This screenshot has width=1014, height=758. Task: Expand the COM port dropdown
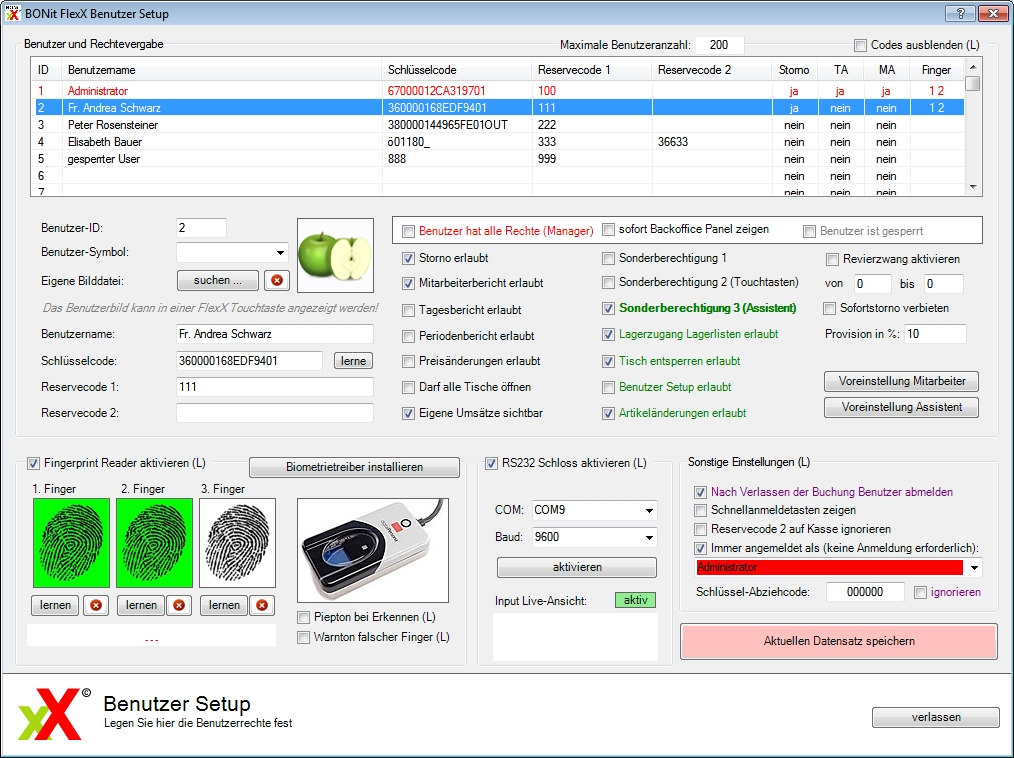[x=649, y=511]
